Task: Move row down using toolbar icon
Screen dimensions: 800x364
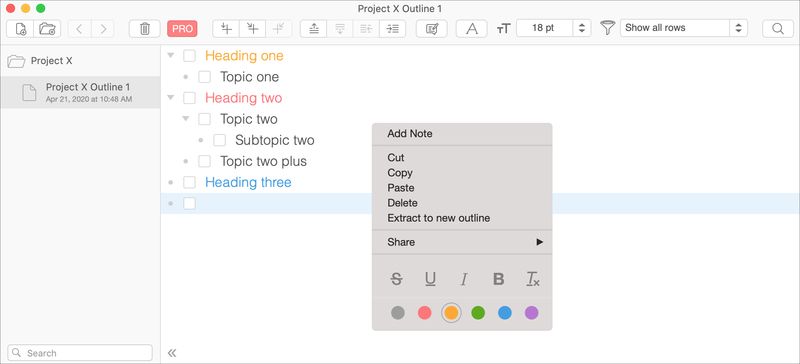Action: [x=340, y=29]
